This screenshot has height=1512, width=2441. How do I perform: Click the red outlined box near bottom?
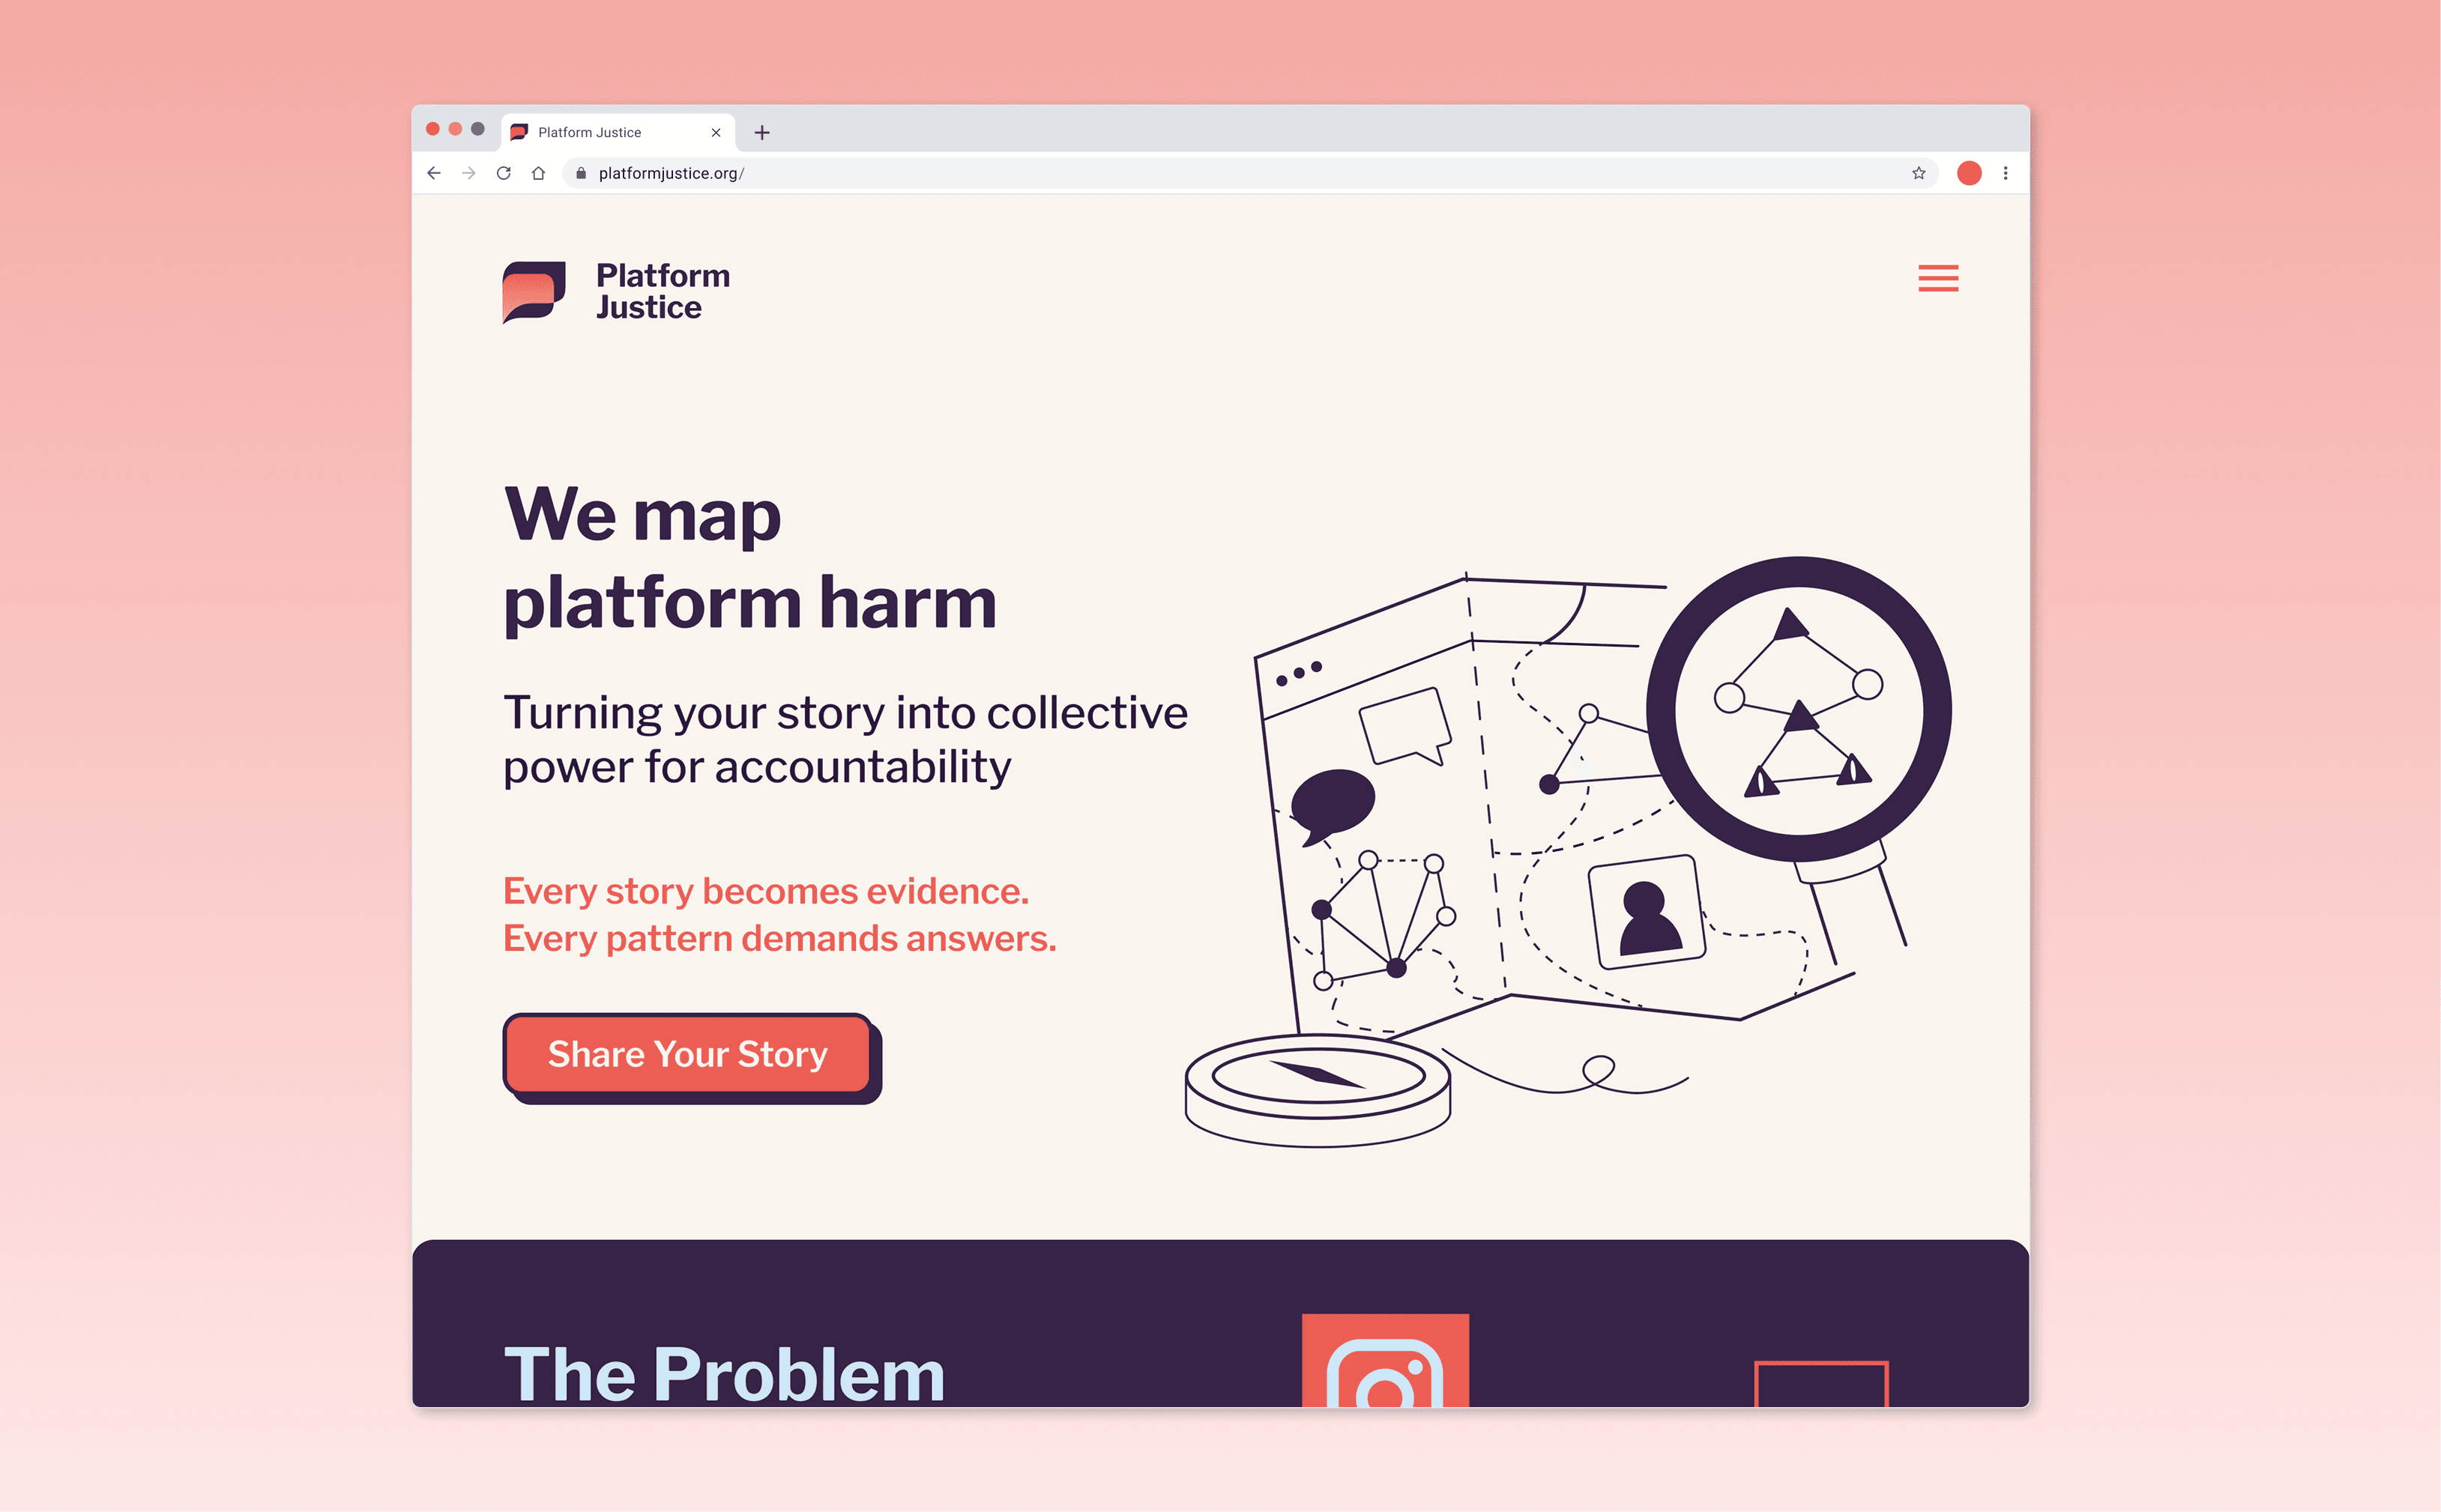(1821, 1384)
